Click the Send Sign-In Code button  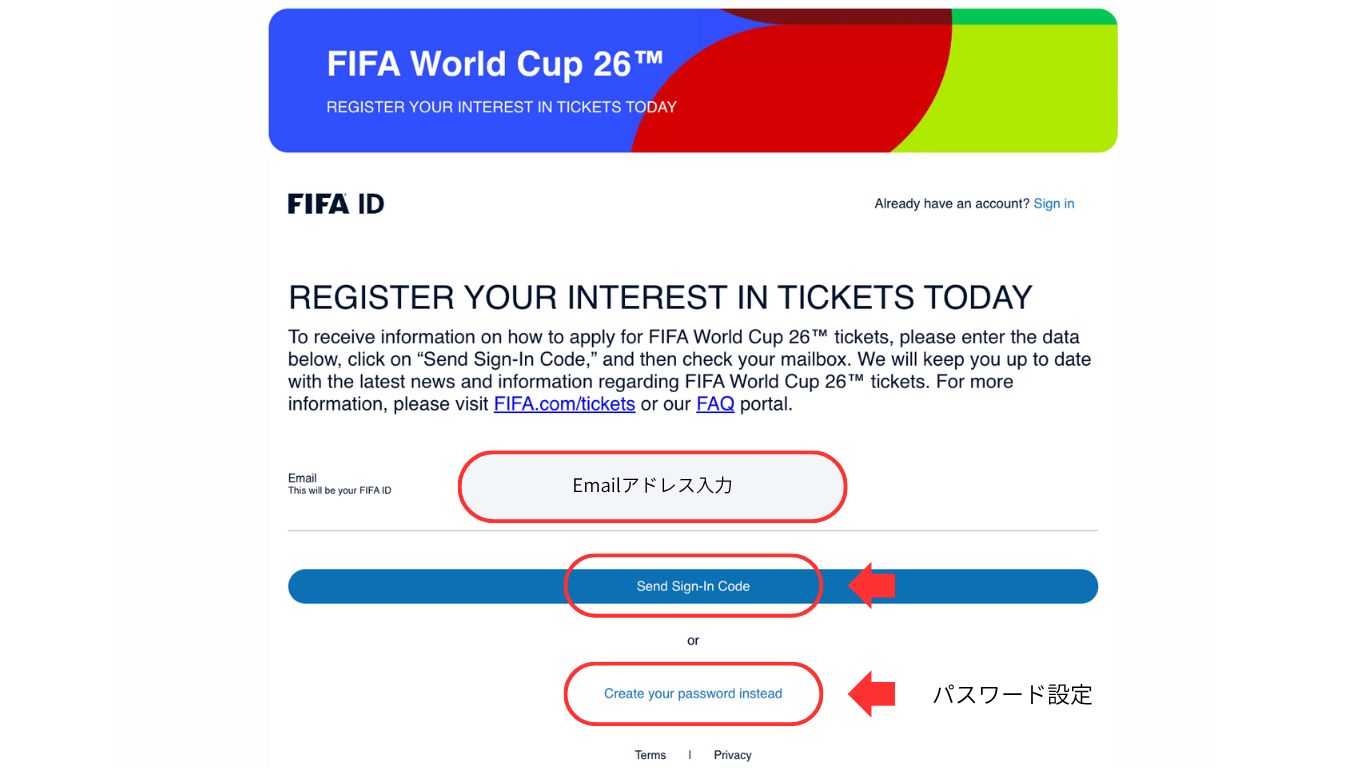(x=692, y=586)
